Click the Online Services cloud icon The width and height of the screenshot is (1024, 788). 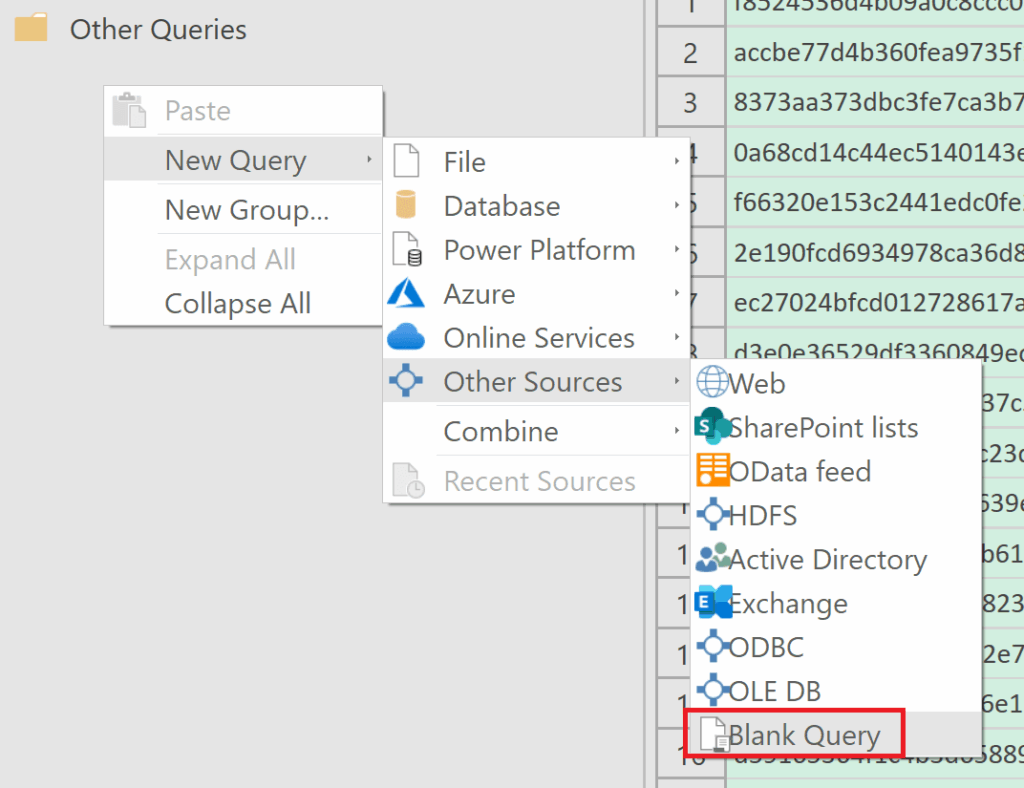(406, 338)
